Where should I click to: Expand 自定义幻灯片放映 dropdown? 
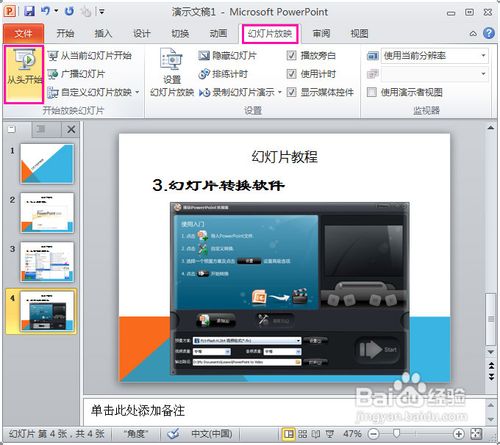pyautogui.click(x=137, y=92)
